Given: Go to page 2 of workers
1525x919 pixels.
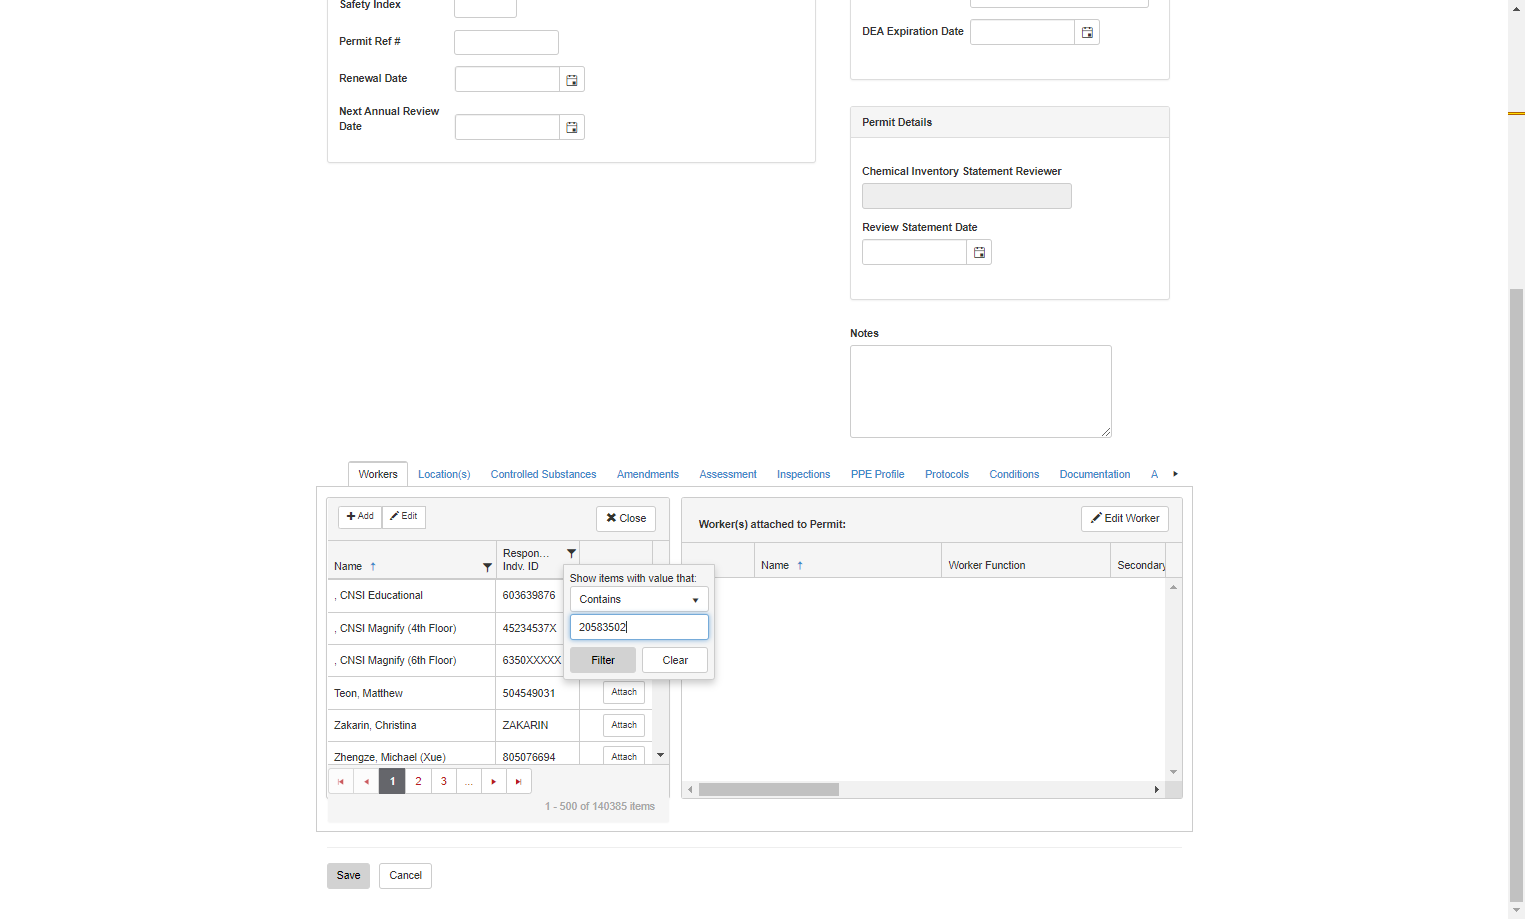Looking at the screenshot, I should click(418, 782).
